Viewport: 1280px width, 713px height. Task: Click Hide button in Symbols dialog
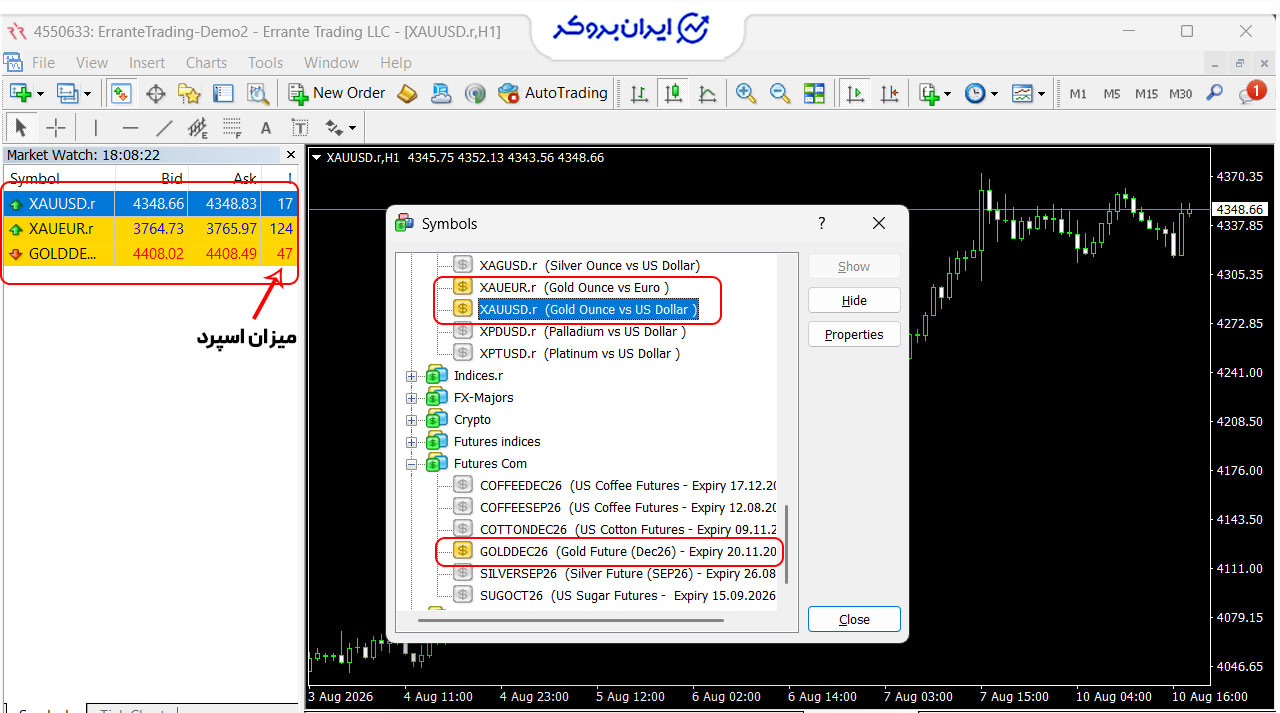(854, 300)
